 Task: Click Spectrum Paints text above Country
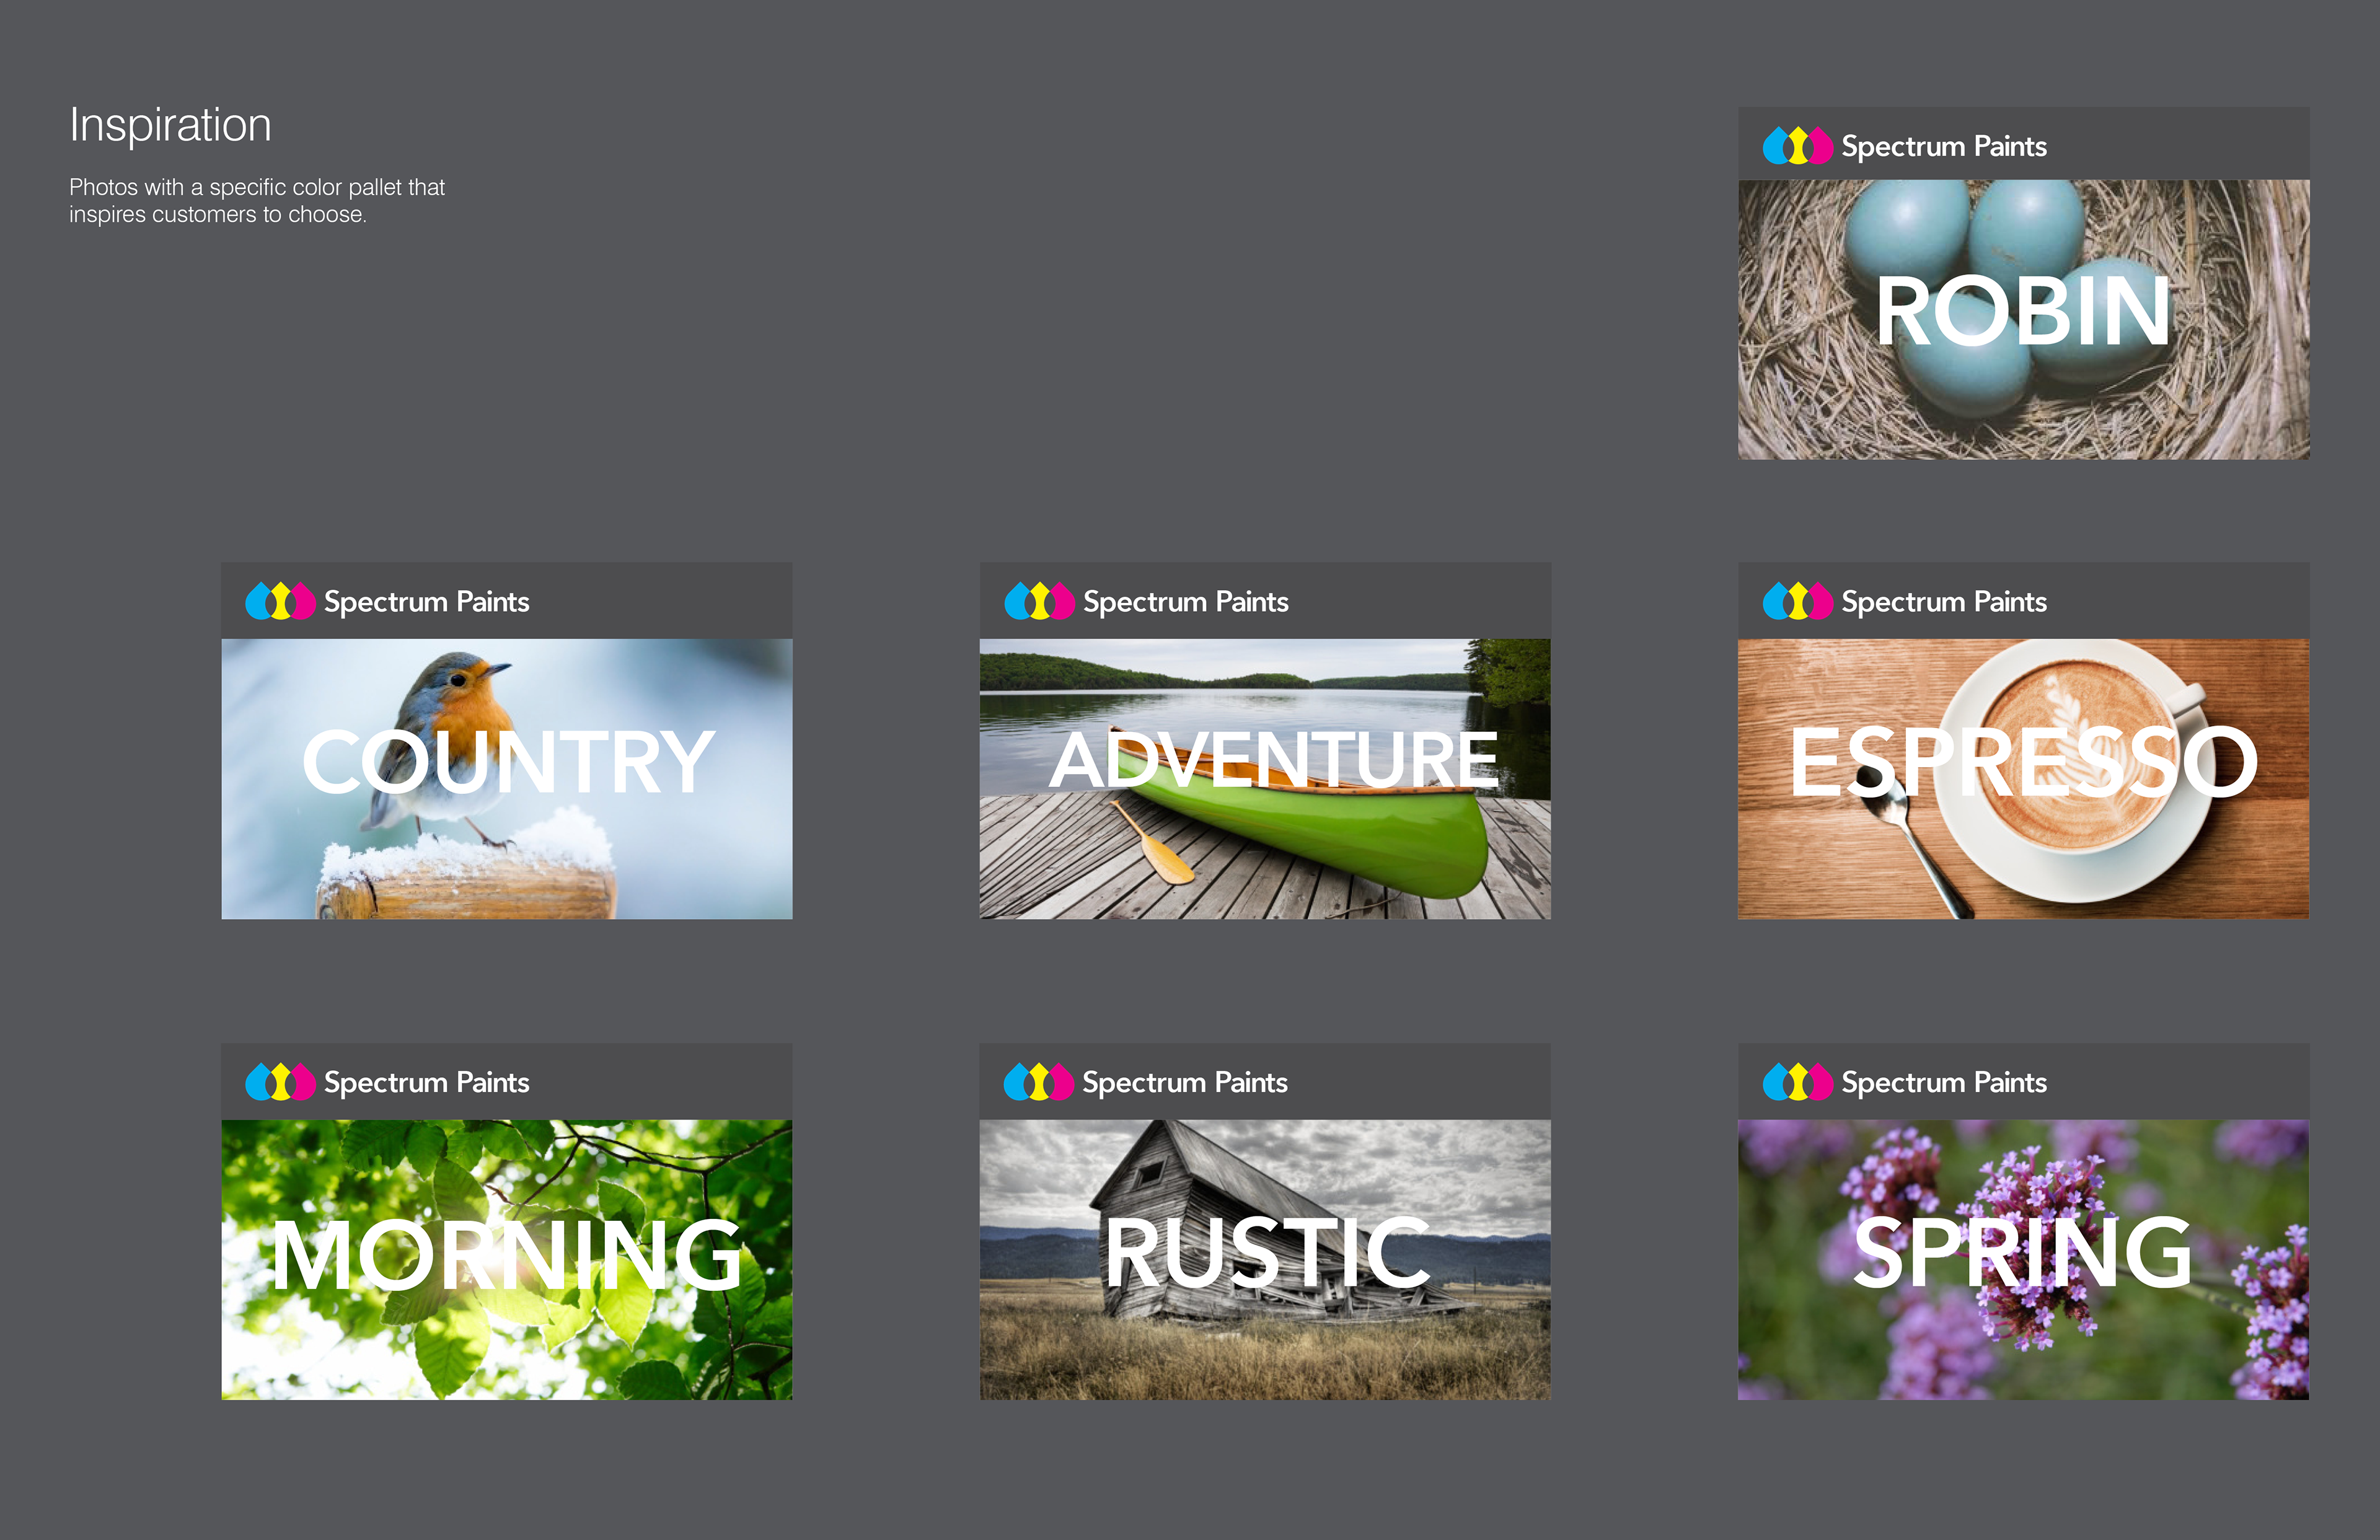(426, 602)
